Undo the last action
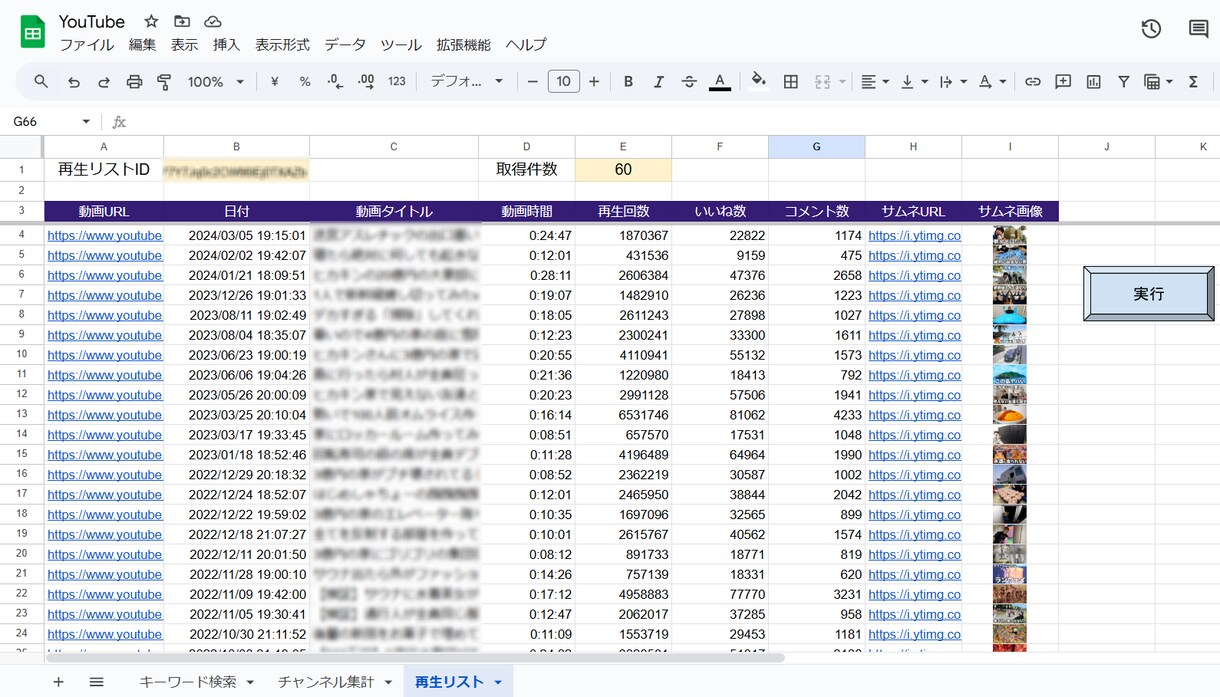The width and height of the screenshot is (1220, 697). click(x=73, y=82)
